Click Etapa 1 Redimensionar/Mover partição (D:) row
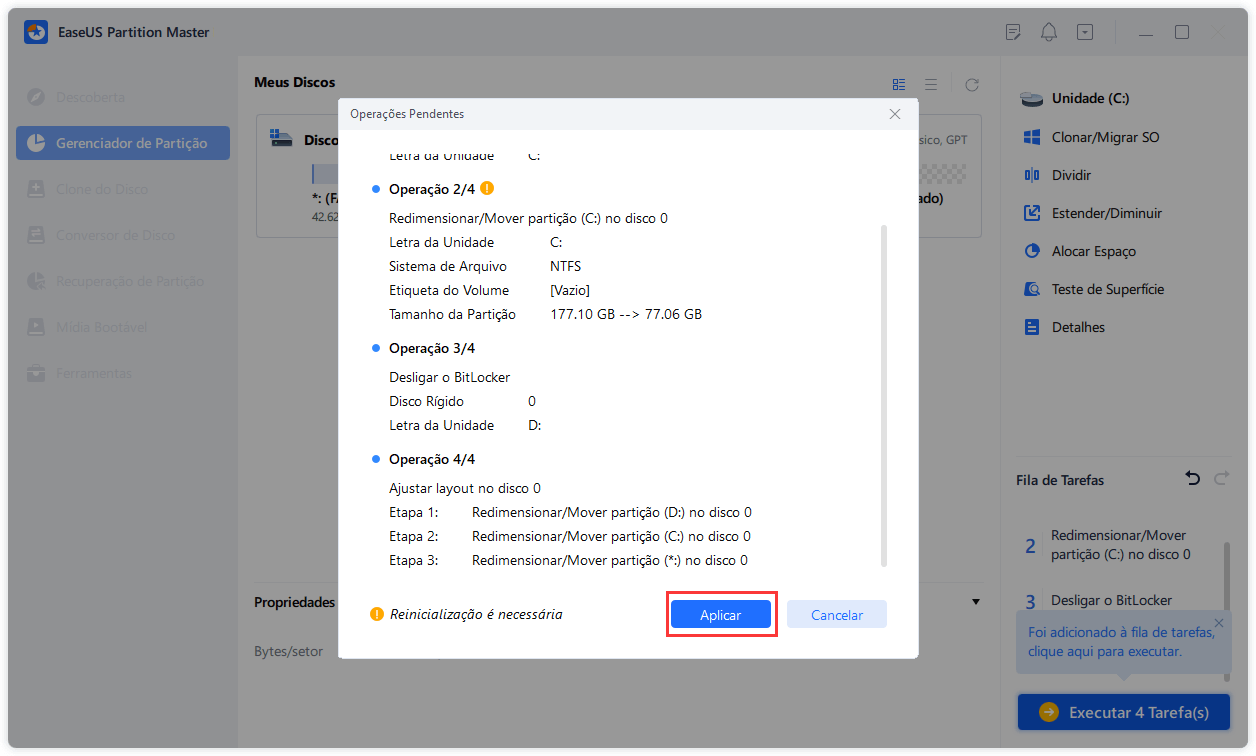The height and width of the screenshot is (756, 1256). coord(570,512)
